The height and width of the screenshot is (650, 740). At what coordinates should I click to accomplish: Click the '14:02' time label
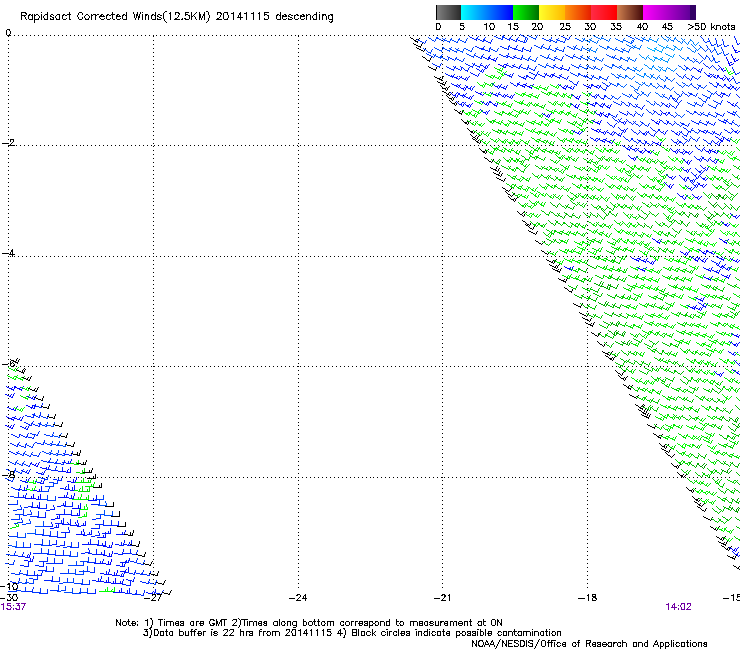678,607
